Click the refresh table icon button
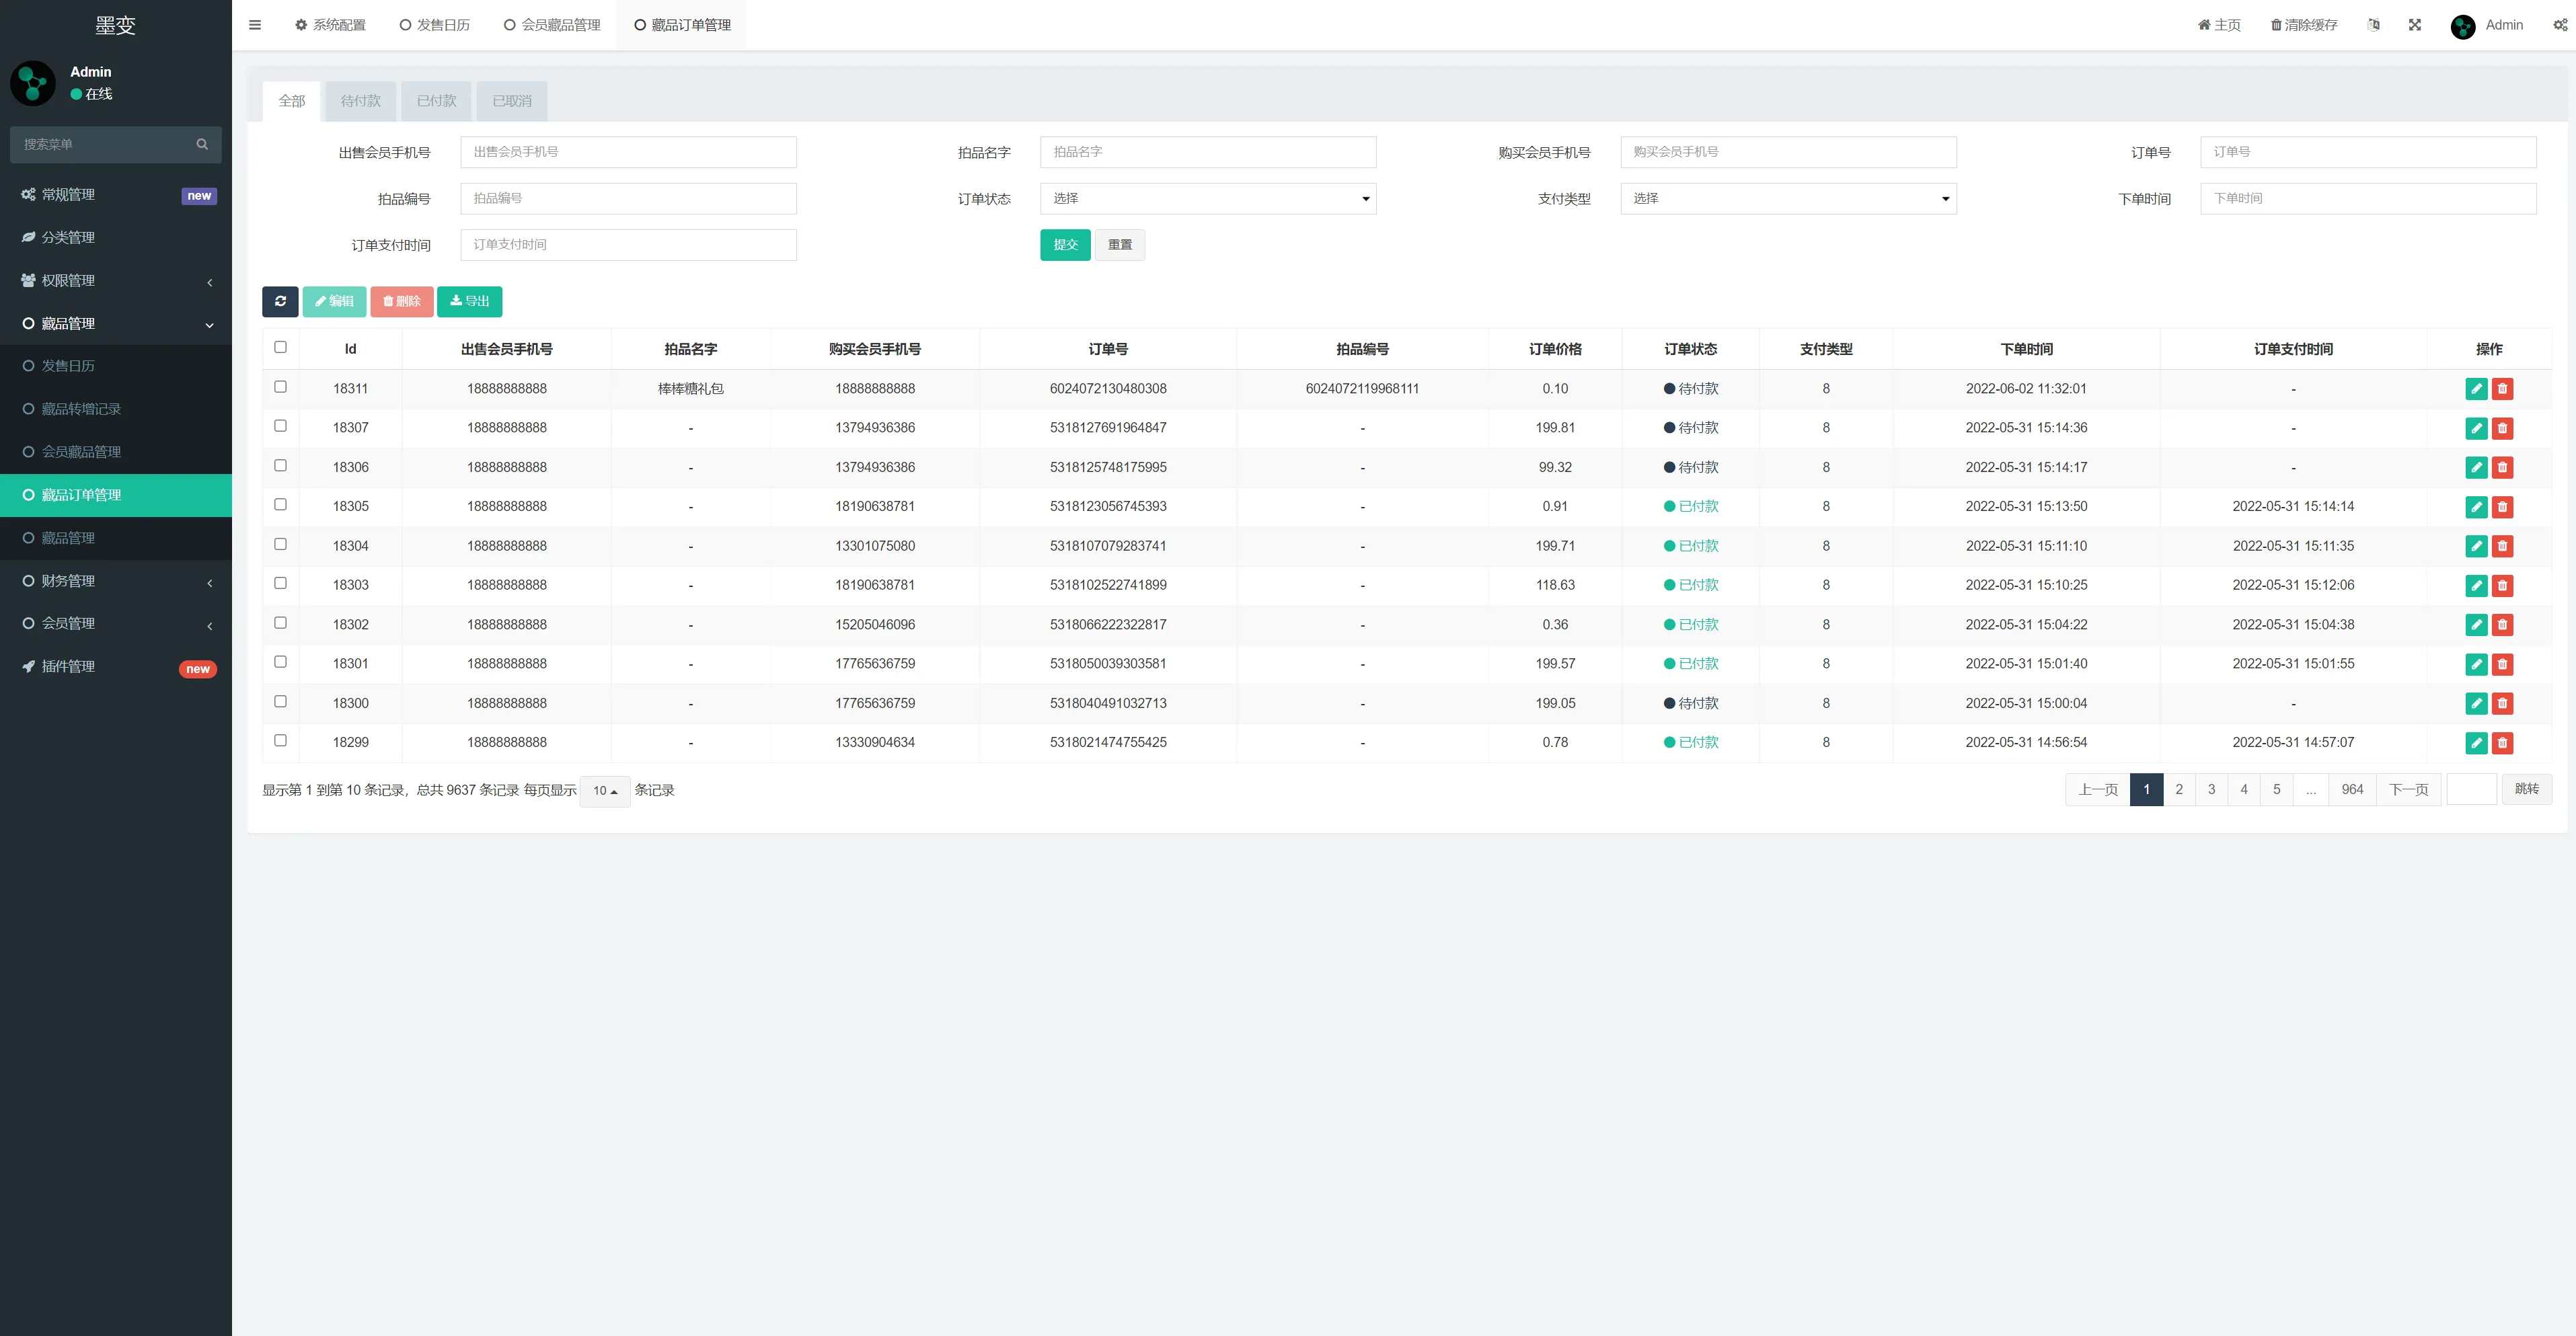Screen dimensions: 2576x1336 tap(280, 301)
